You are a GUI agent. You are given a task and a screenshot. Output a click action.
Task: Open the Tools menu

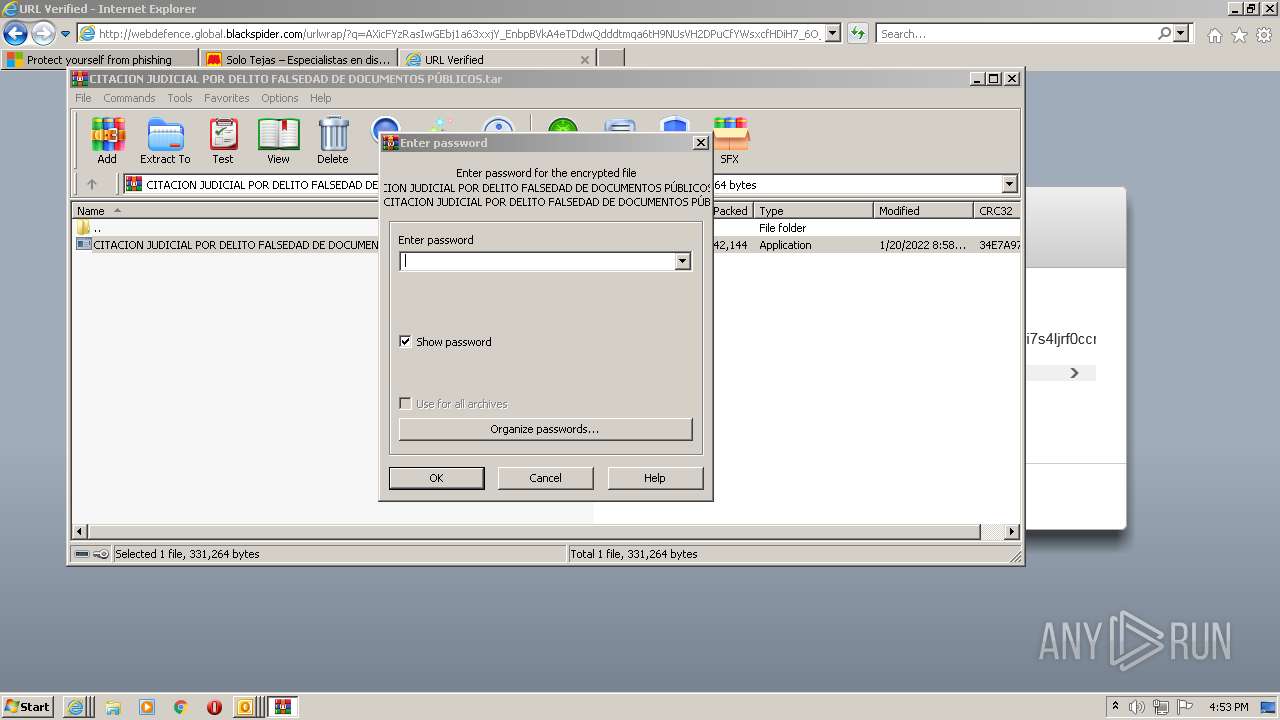click(180, 98)
